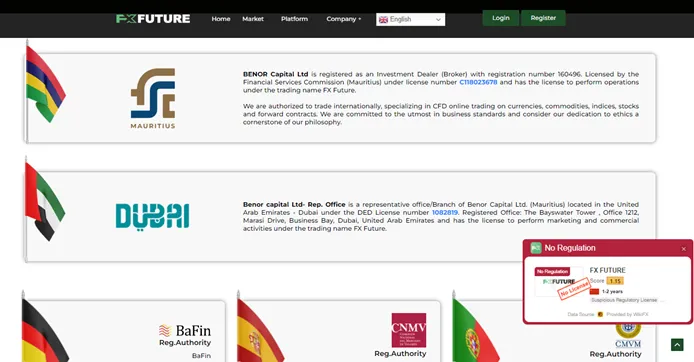Open the Home menu item
Screen dimensions: 694x362
pyautogui.click(x=221, y=19)
